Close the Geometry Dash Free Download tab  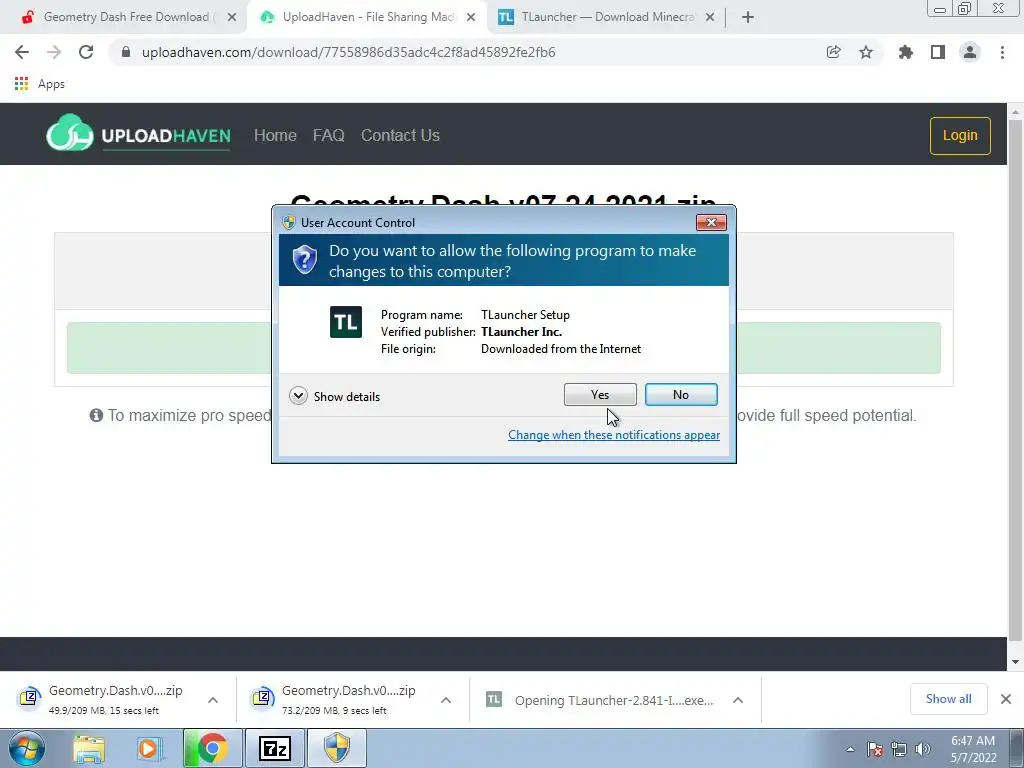point(232,18)
